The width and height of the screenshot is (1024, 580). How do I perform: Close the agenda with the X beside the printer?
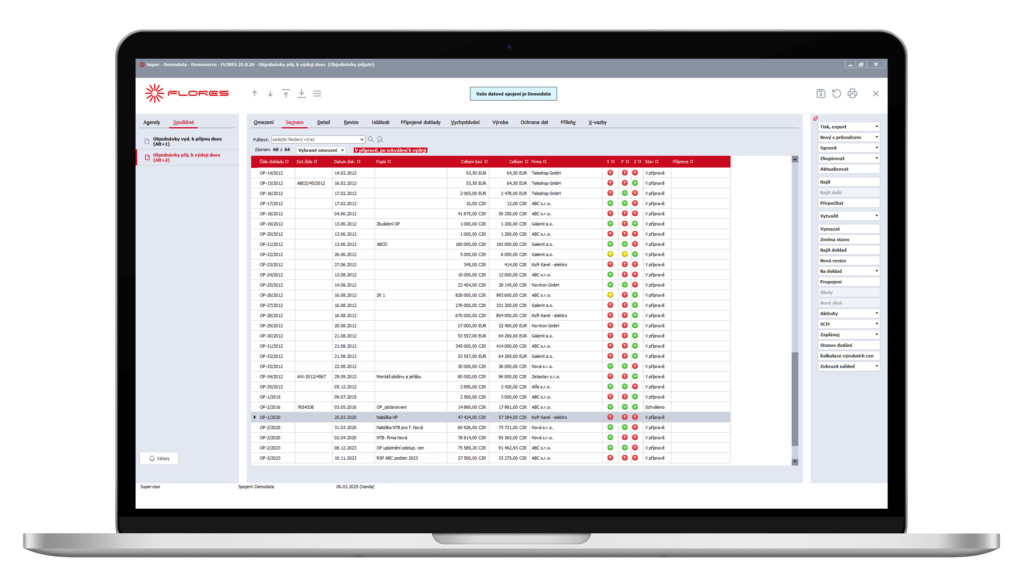[x=876, y=93]
